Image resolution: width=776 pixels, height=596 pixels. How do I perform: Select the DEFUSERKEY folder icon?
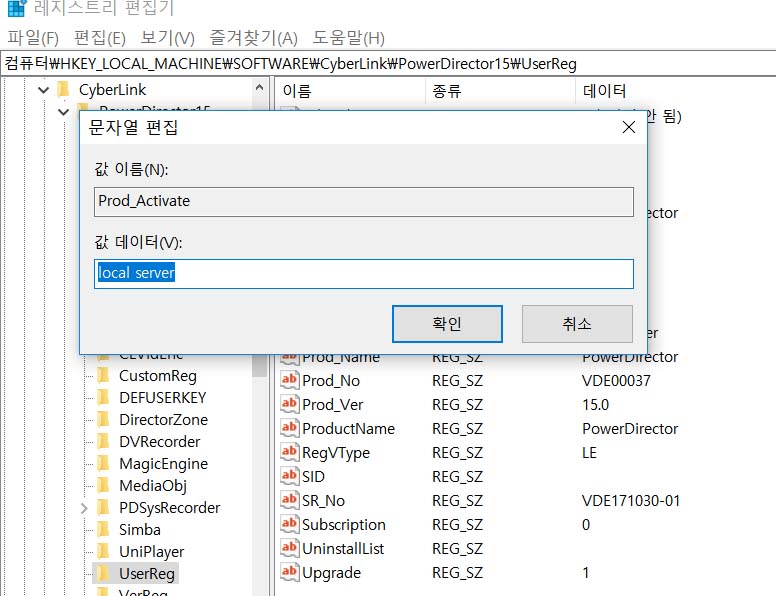pos(103,397)
